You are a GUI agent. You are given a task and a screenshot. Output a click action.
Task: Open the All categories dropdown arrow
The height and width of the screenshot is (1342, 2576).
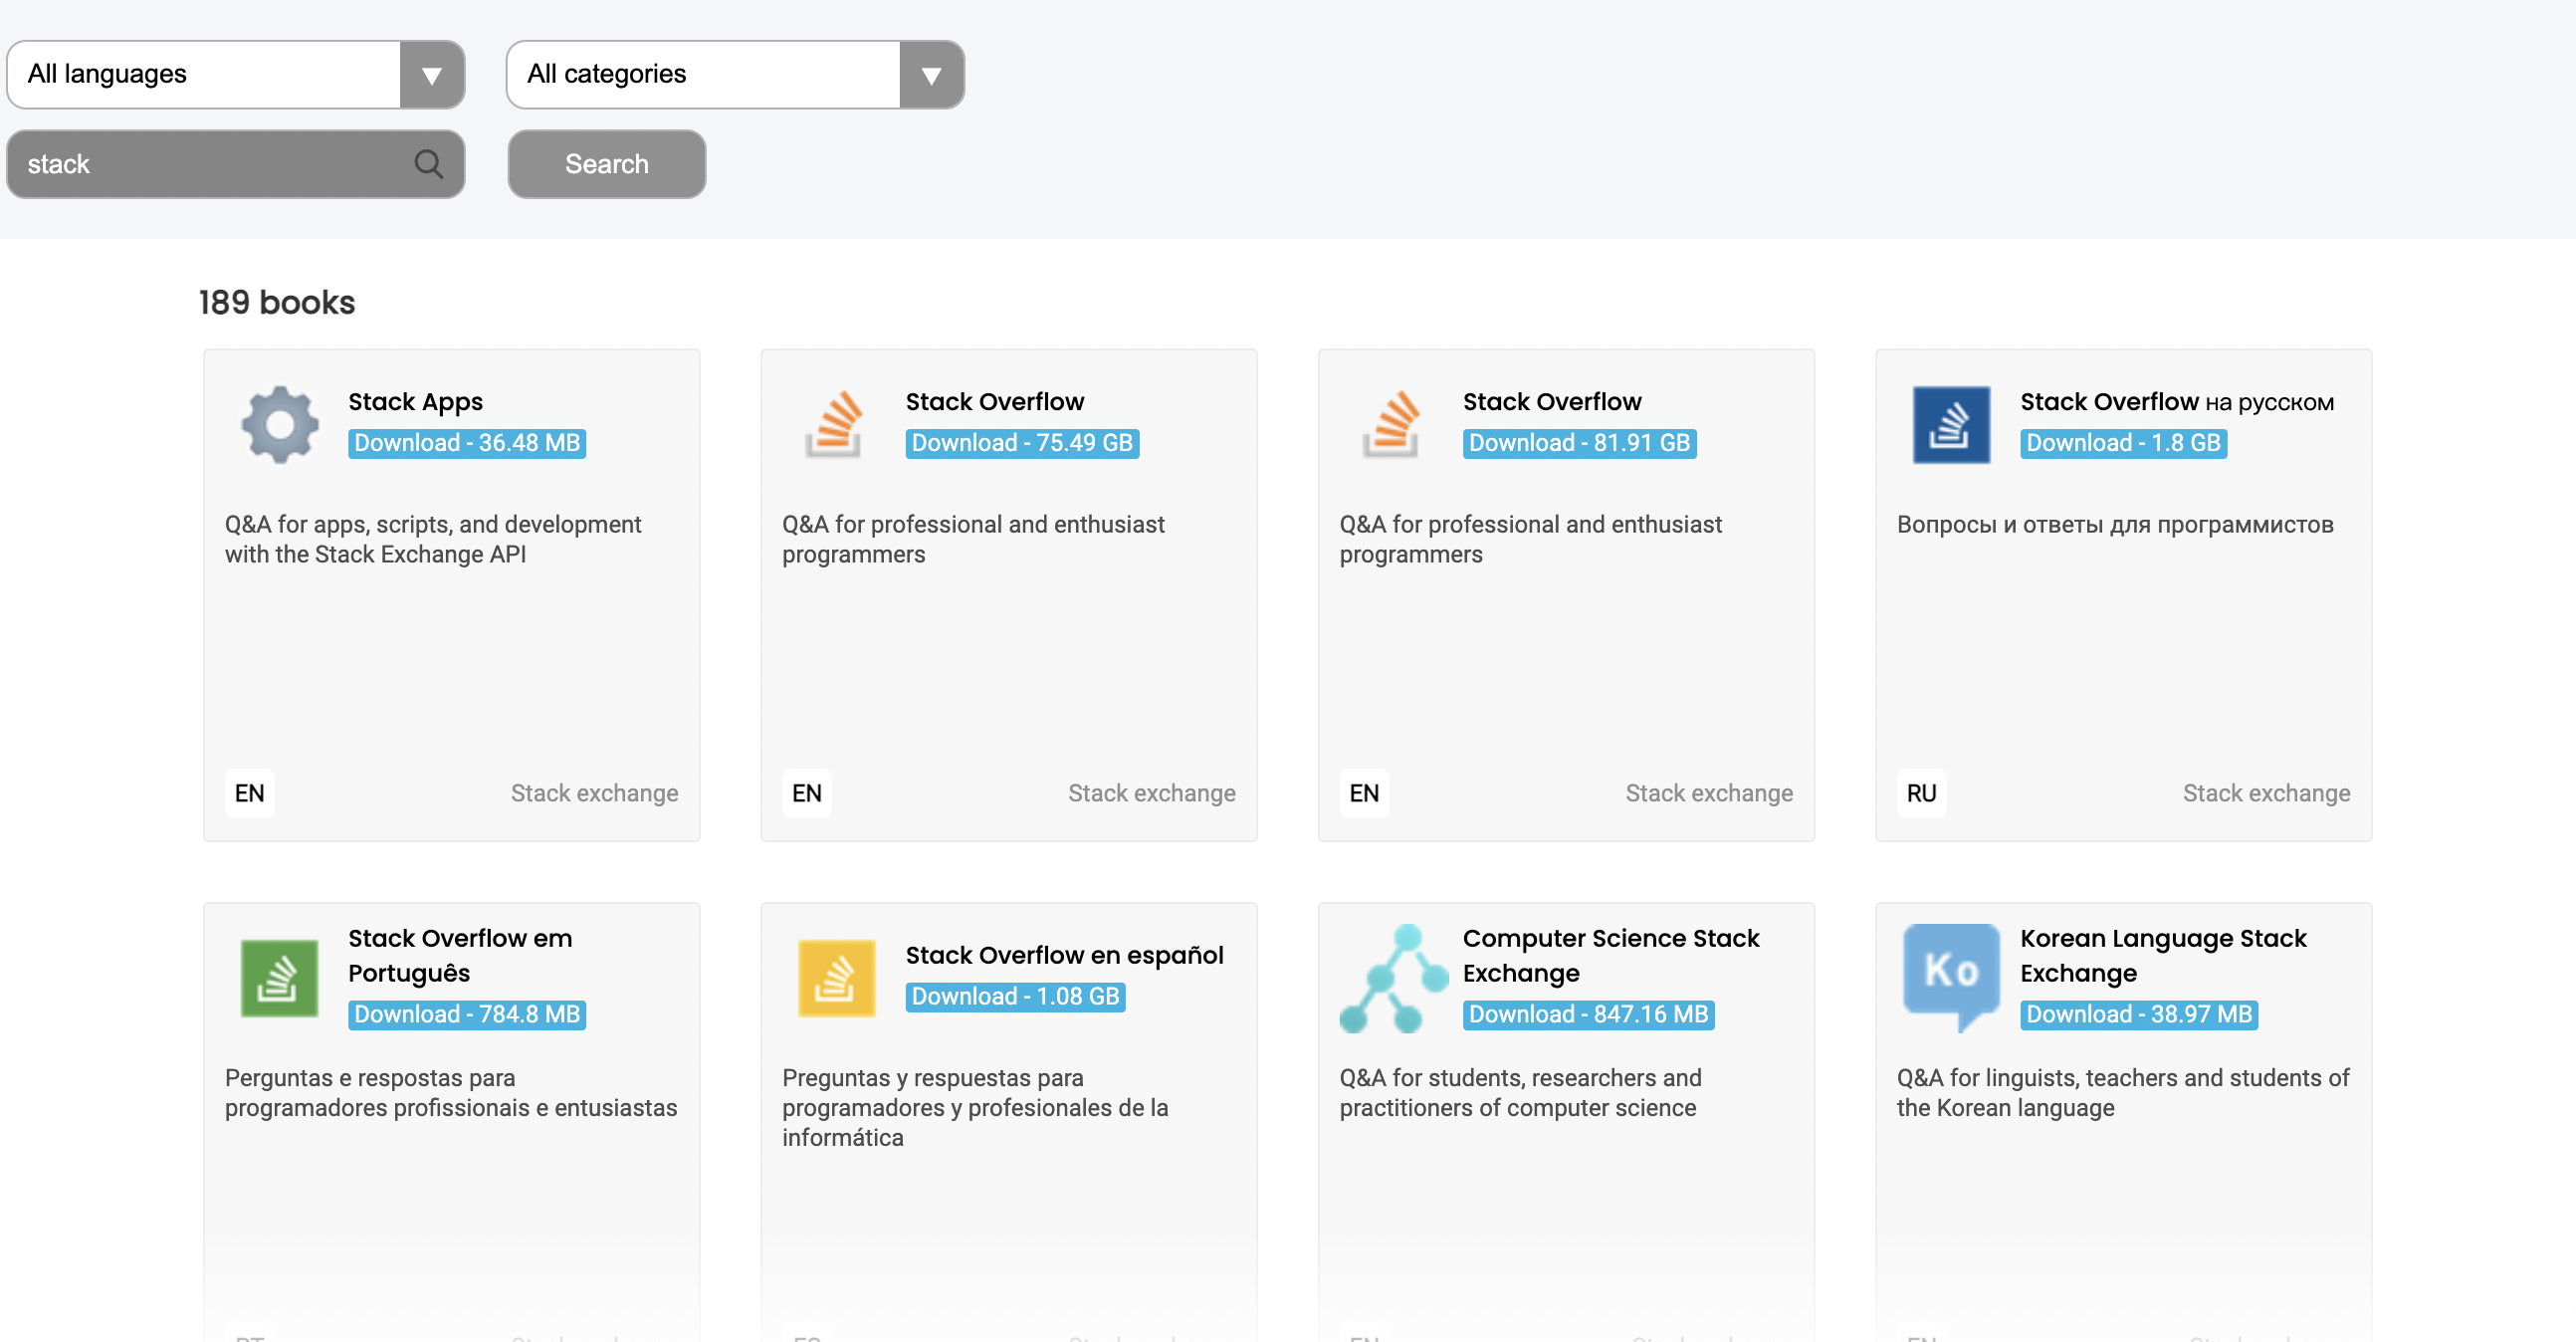[x=931, y=75]
